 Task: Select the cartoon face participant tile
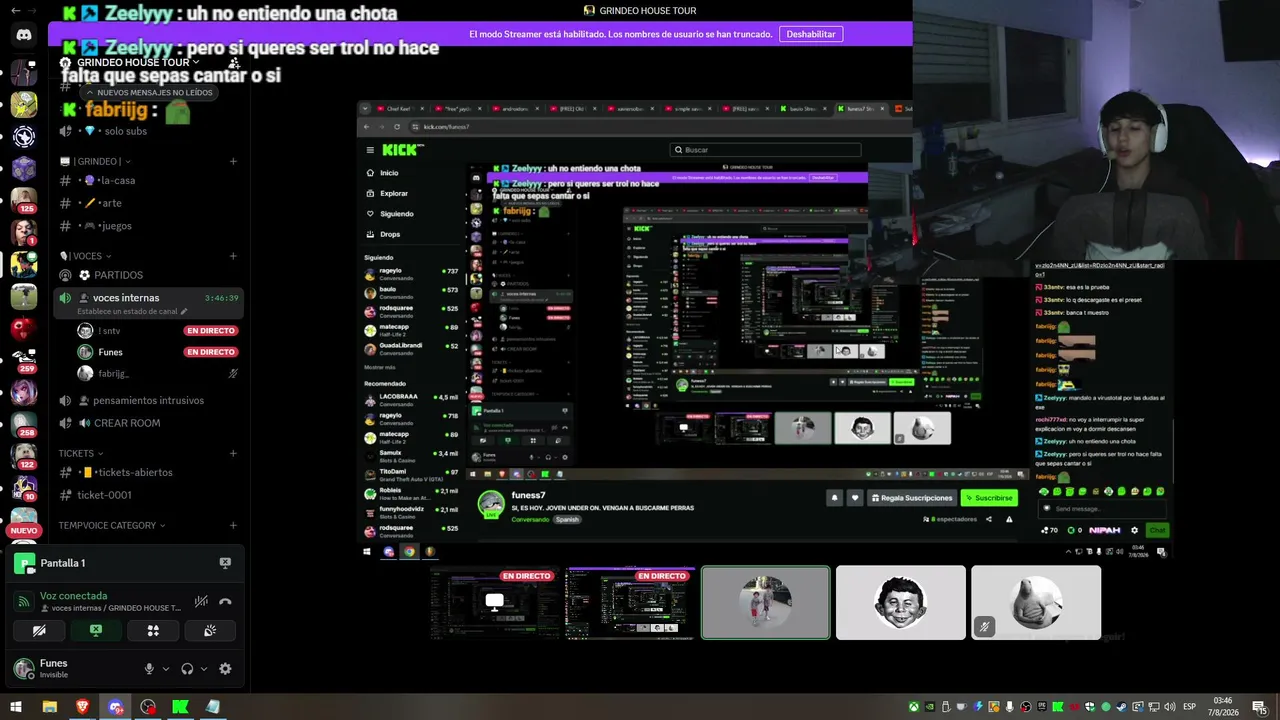point(901,602)
